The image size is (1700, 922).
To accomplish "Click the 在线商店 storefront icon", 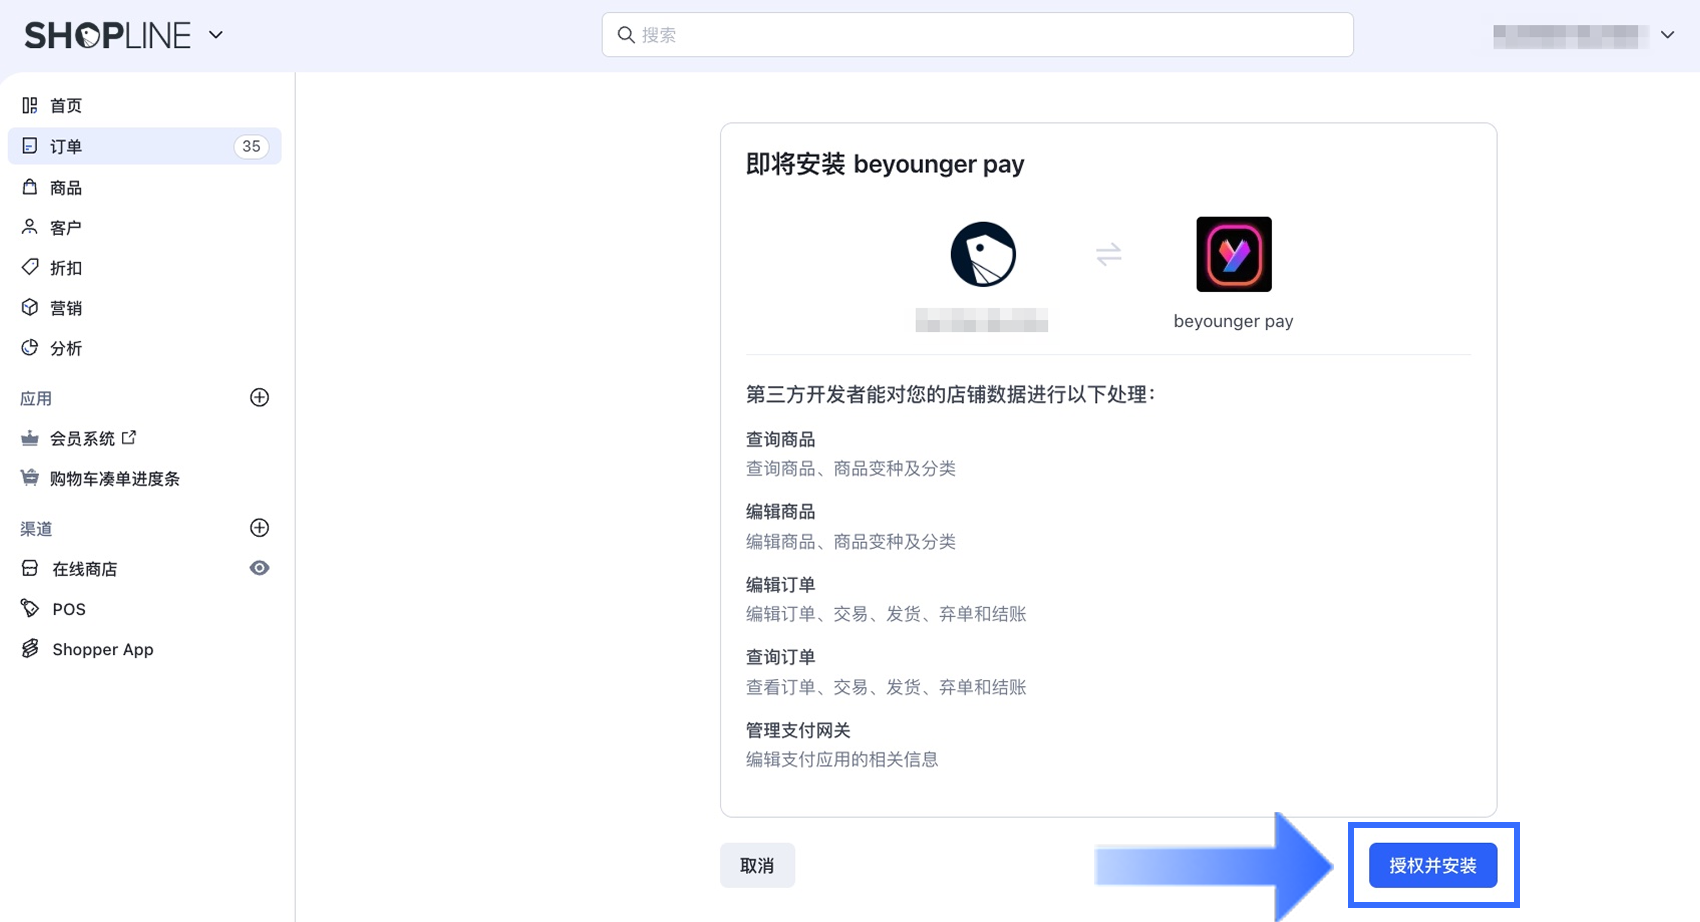I will pos(30,568).
